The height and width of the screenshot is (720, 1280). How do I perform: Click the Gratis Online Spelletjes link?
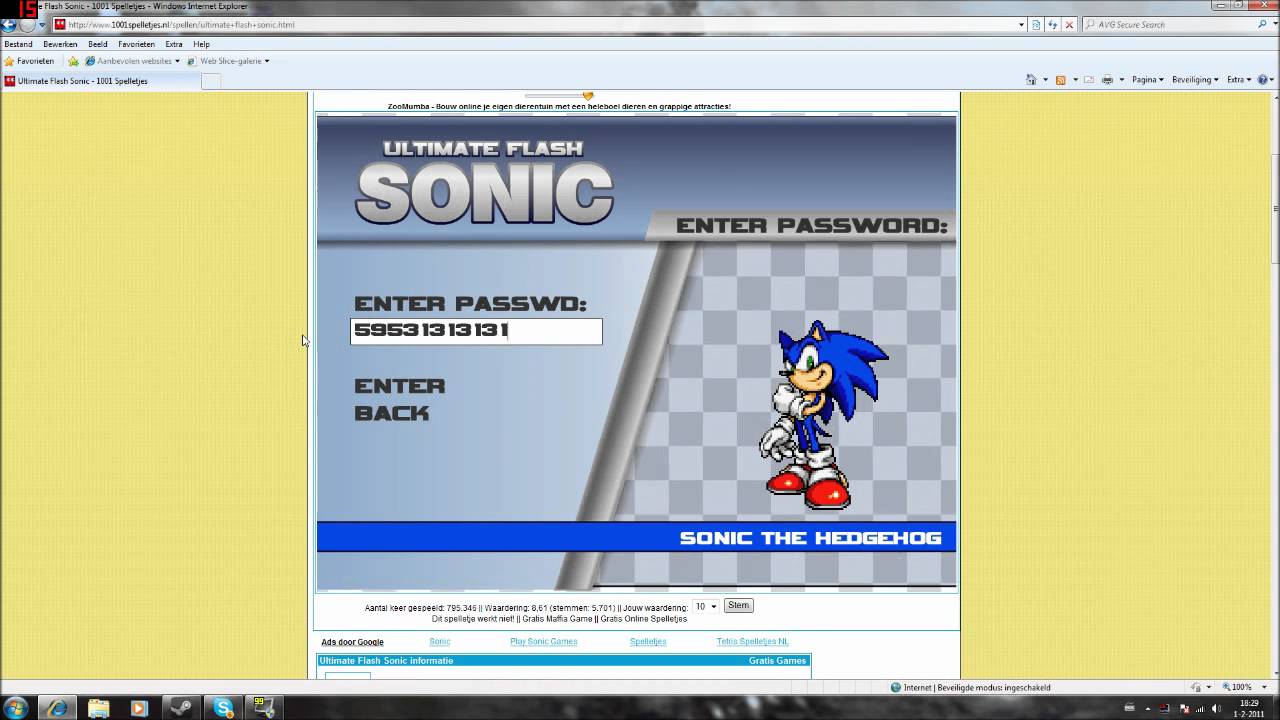coord(643,619)
